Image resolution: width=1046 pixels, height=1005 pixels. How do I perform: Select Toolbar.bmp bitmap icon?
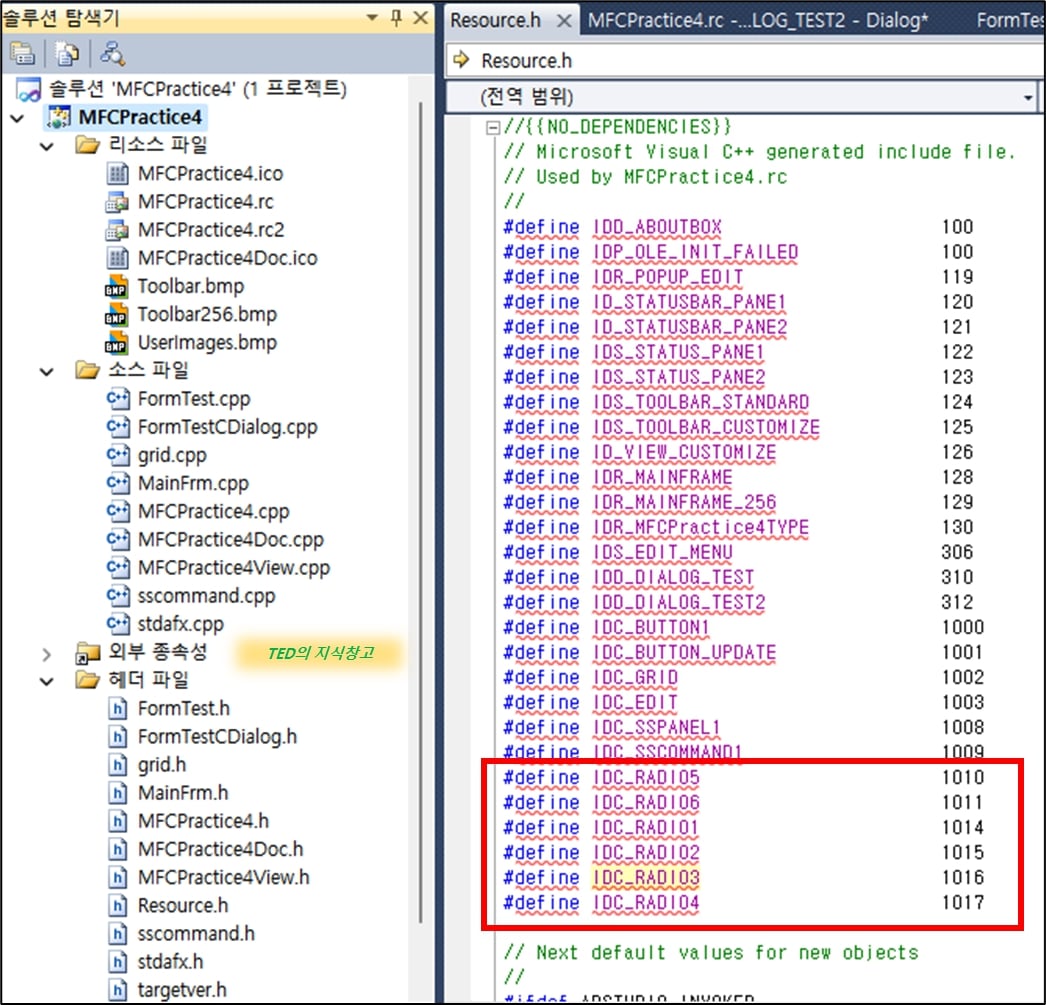coord(116,286)
